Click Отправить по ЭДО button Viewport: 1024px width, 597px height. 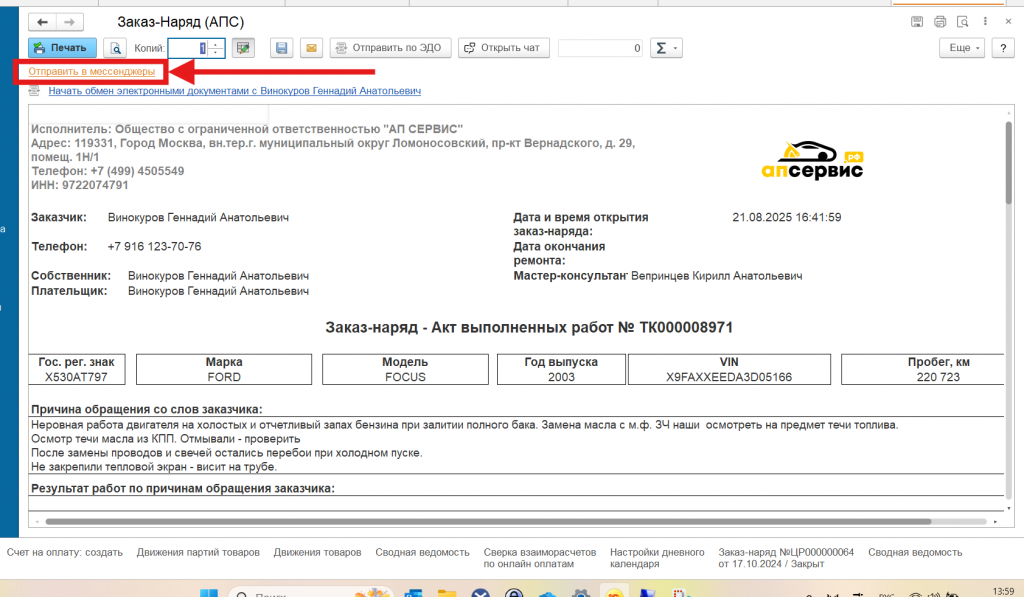(x=390, y=48)
